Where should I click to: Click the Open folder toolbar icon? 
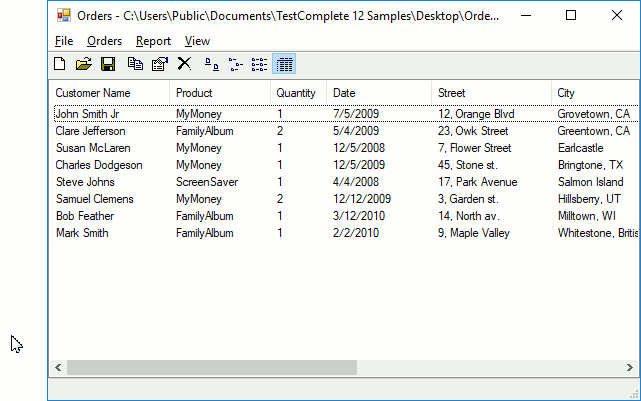84,64
